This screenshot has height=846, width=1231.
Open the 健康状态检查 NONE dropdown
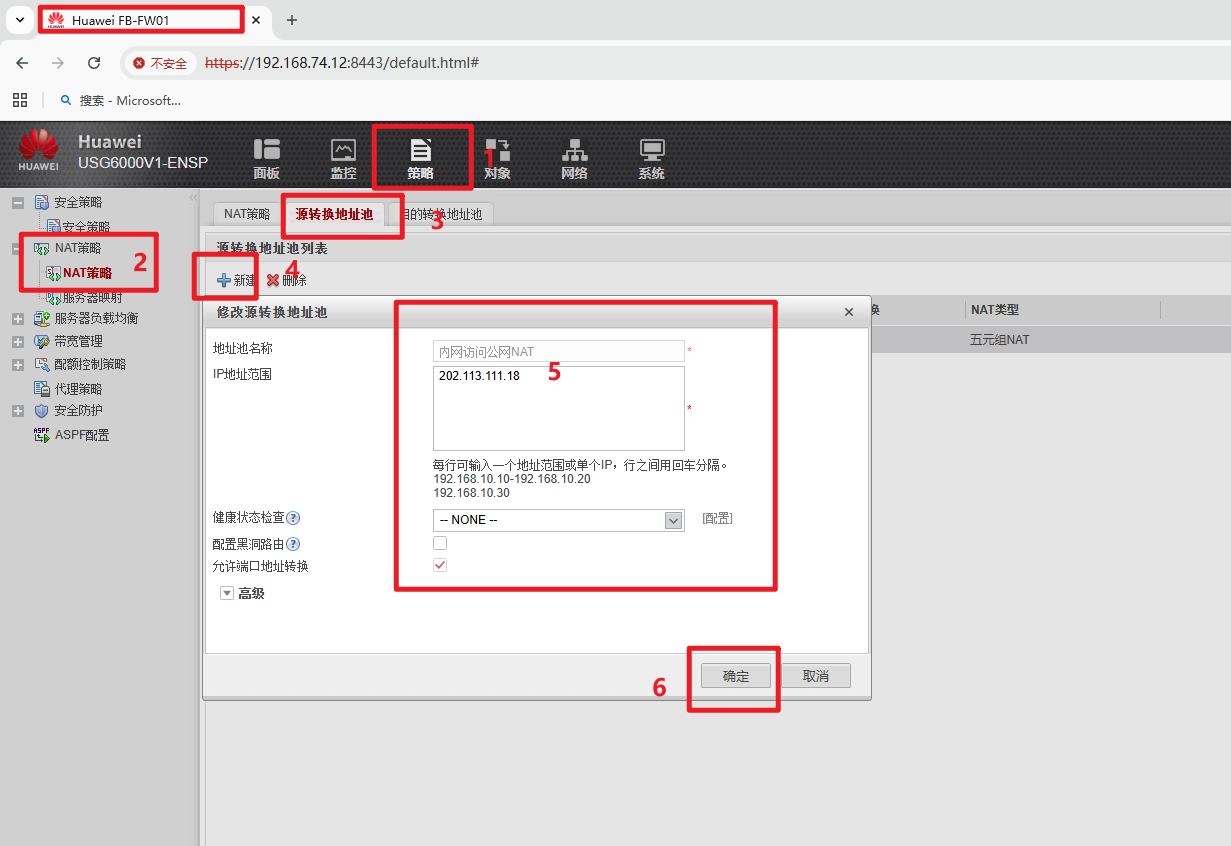pyautogui.click(x=673, y=520)
